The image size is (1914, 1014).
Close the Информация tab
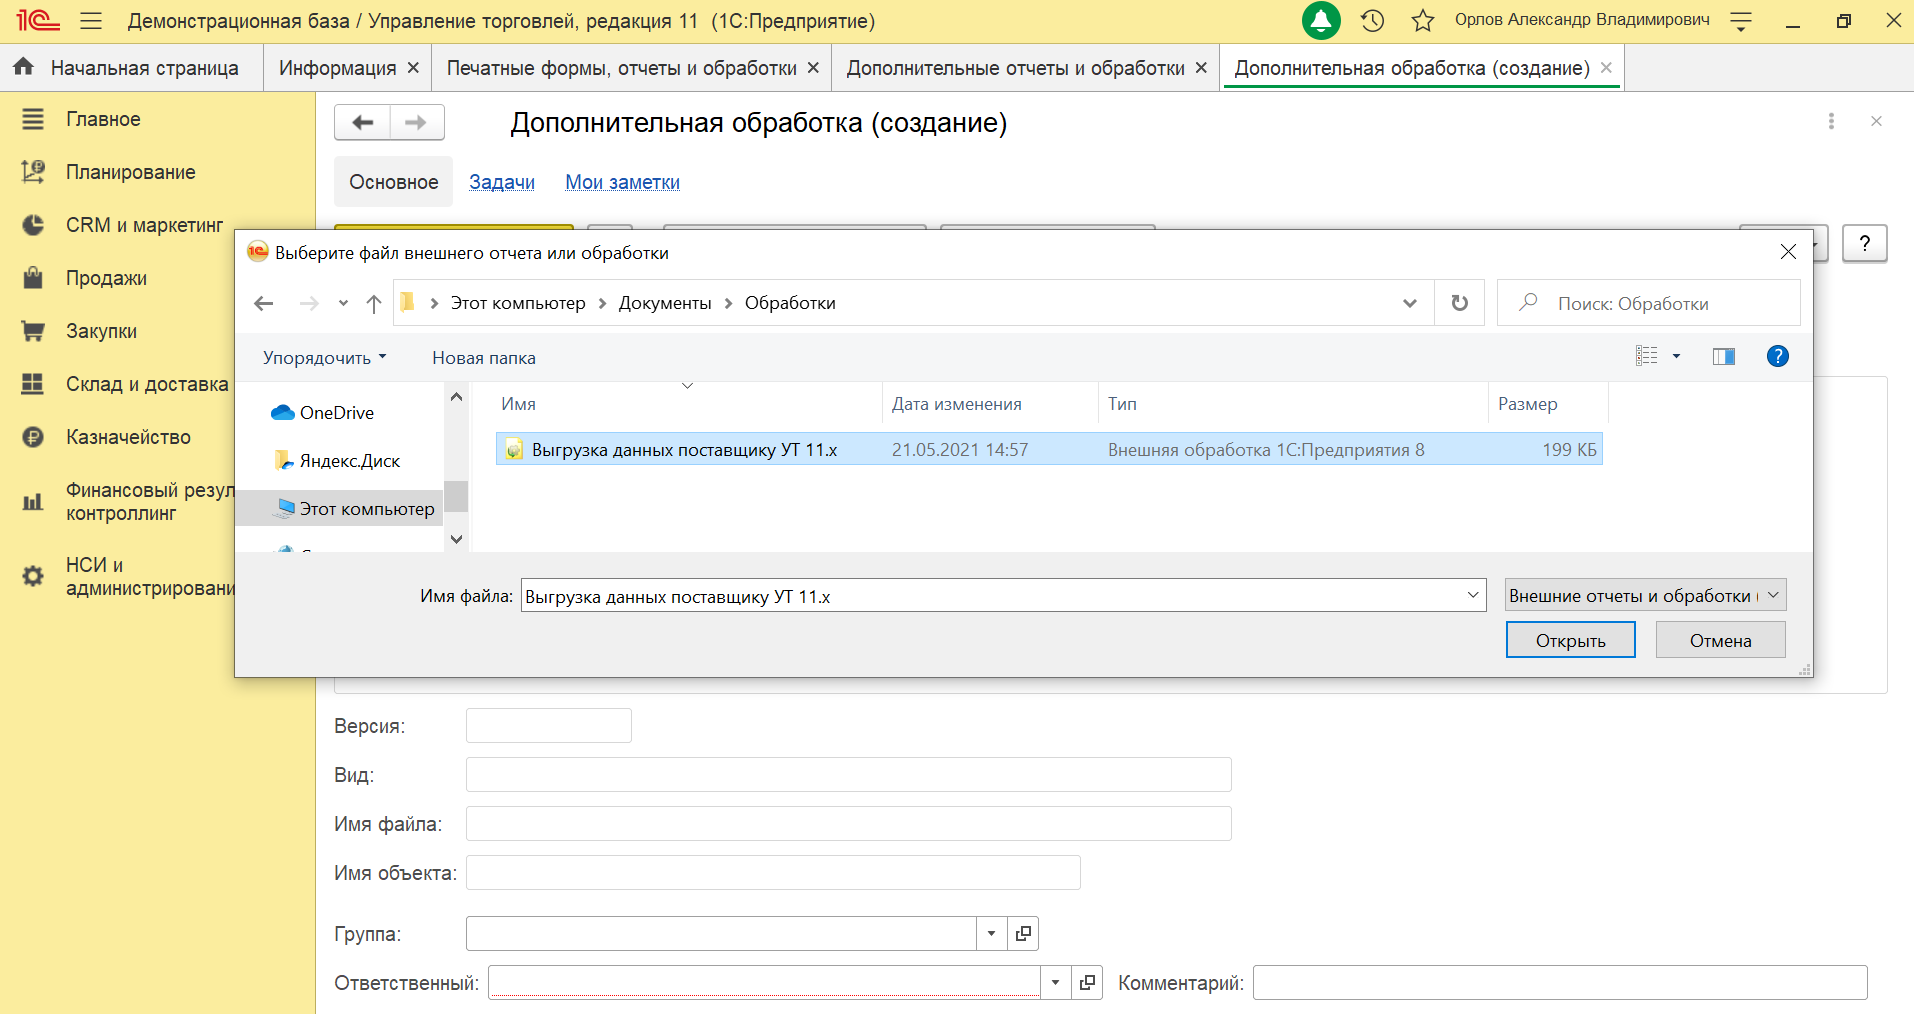pos(414,67)
